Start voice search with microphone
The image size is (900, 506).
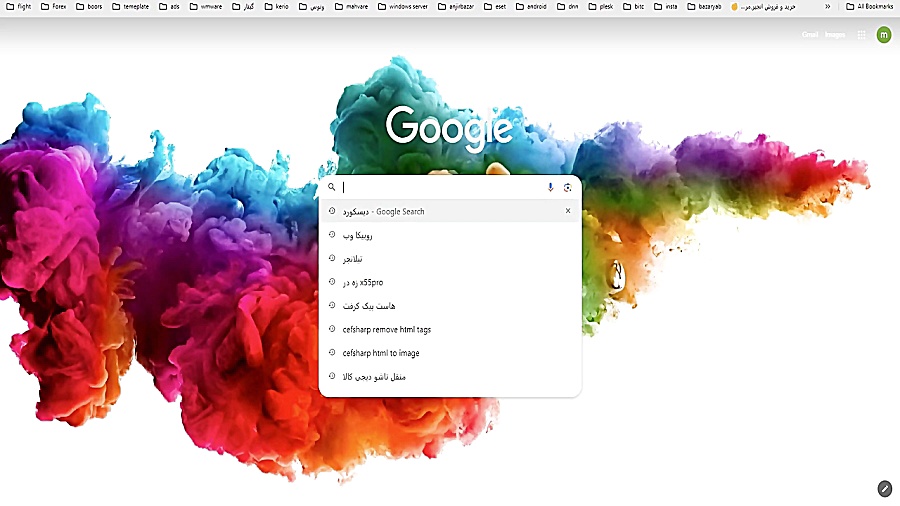pos(550,187)
